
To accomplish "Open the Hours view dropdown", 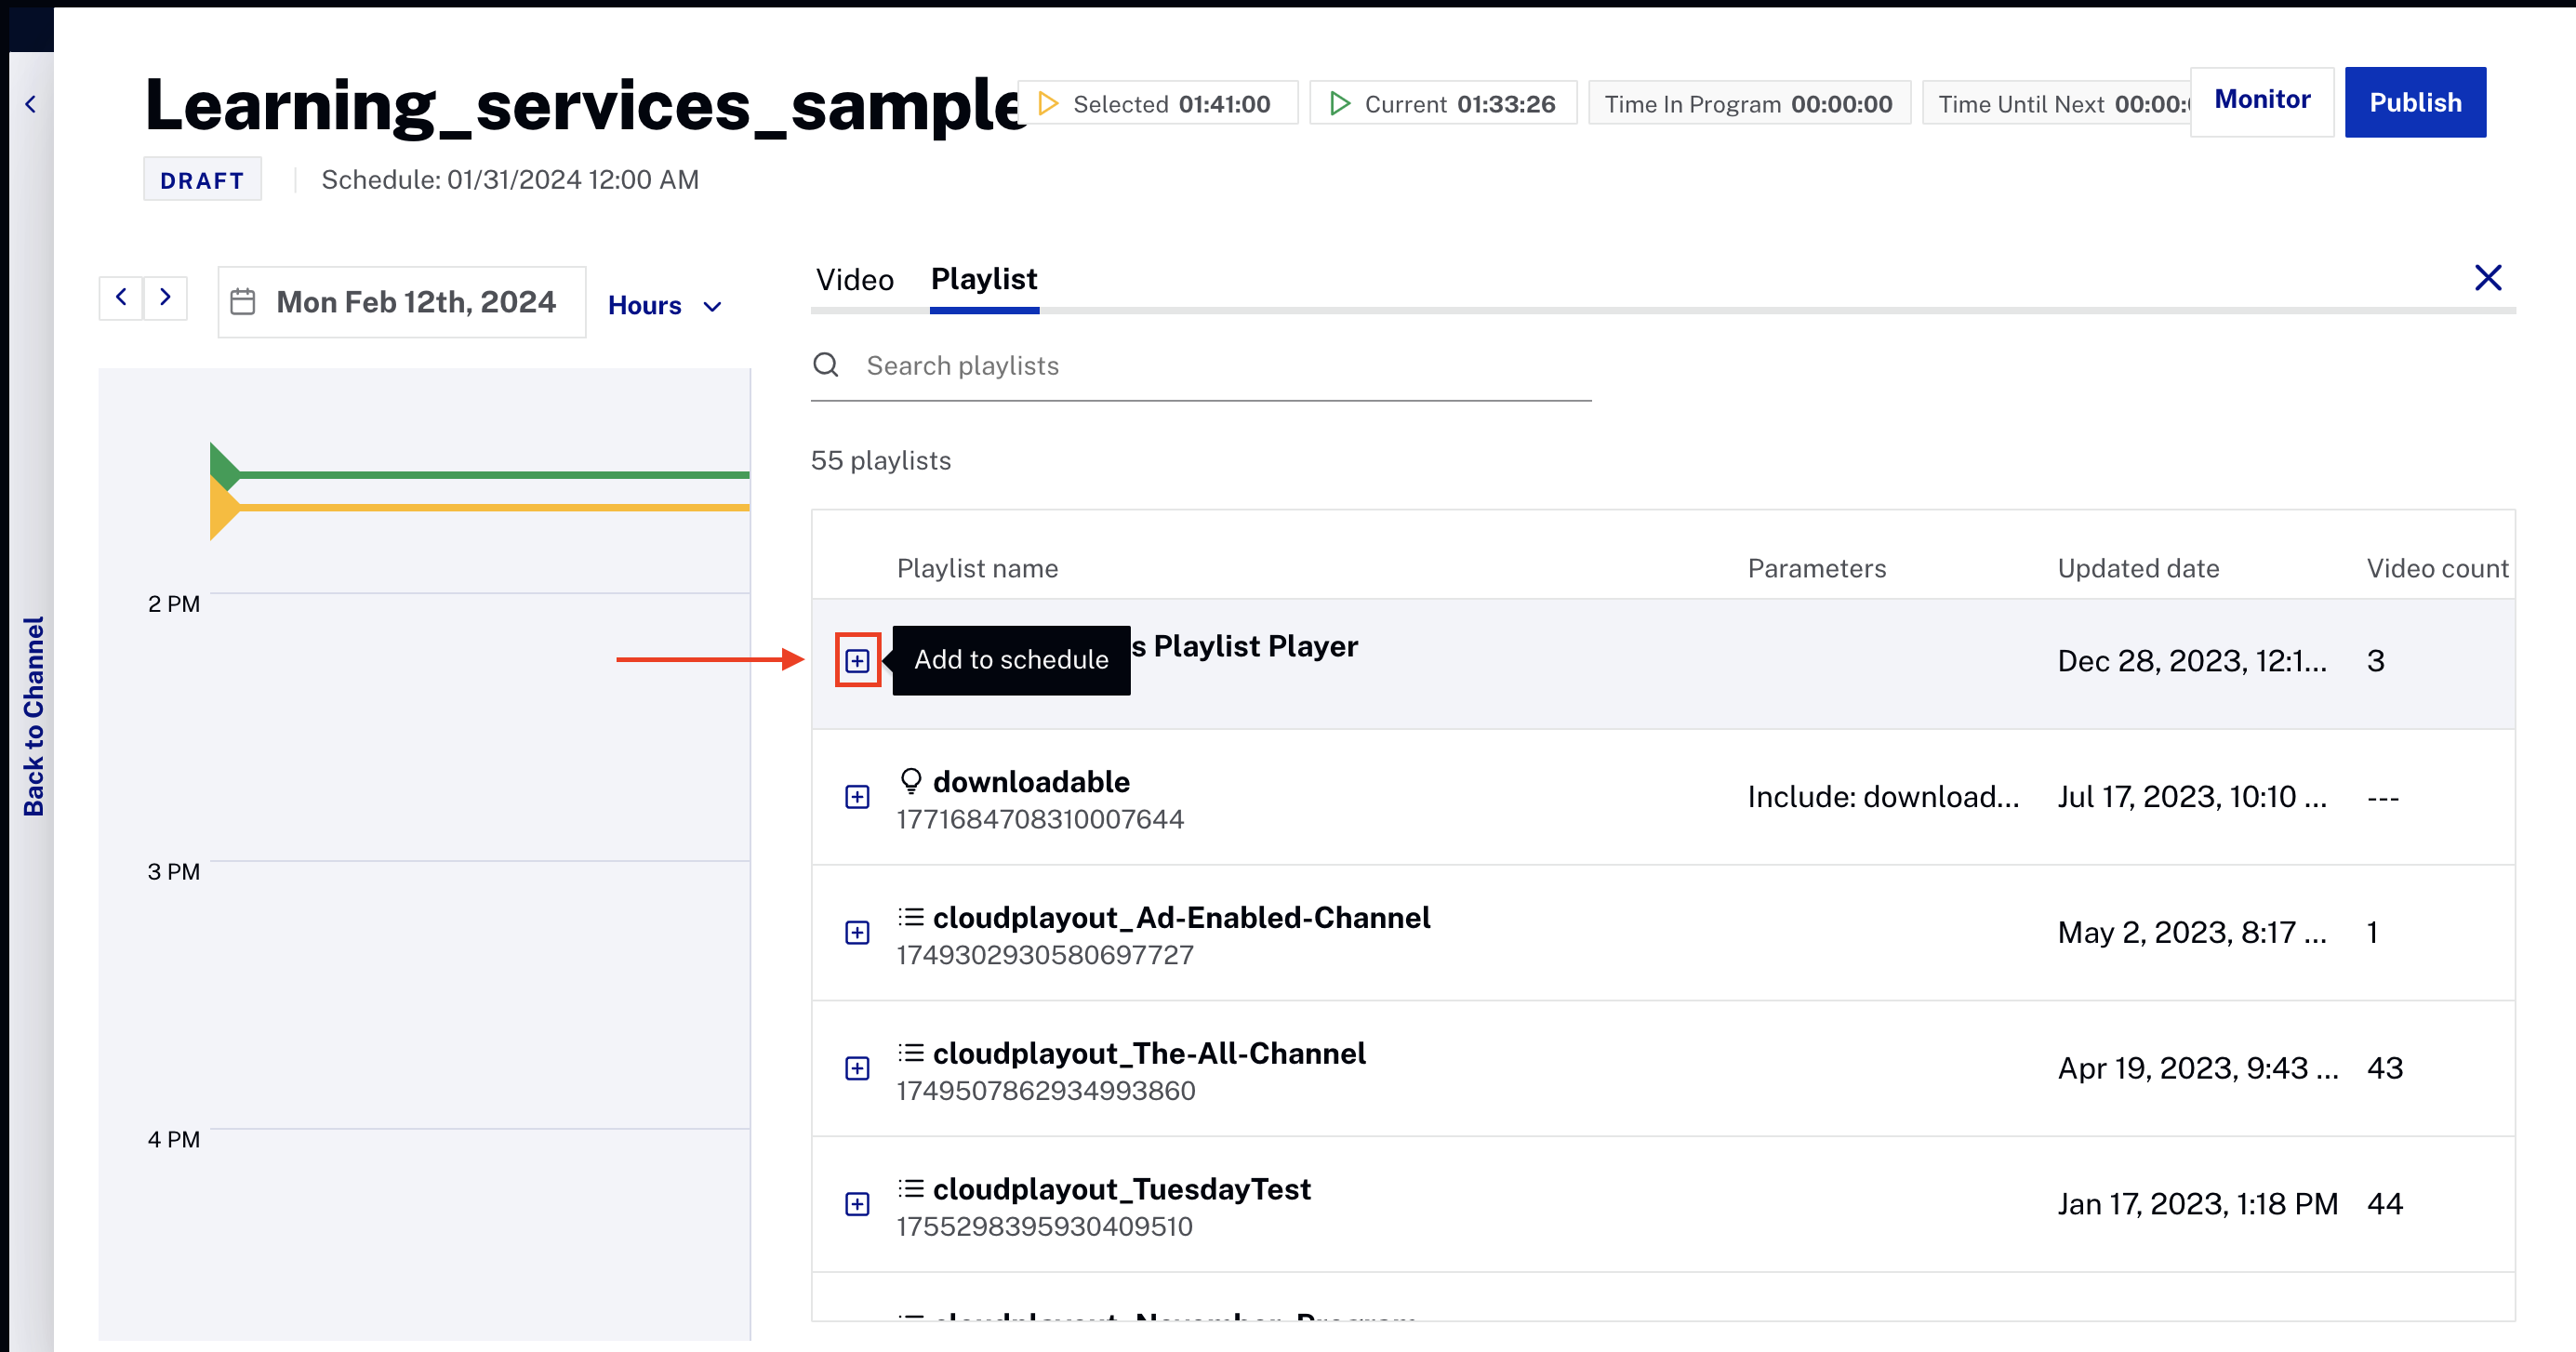I will coord(664,305).
